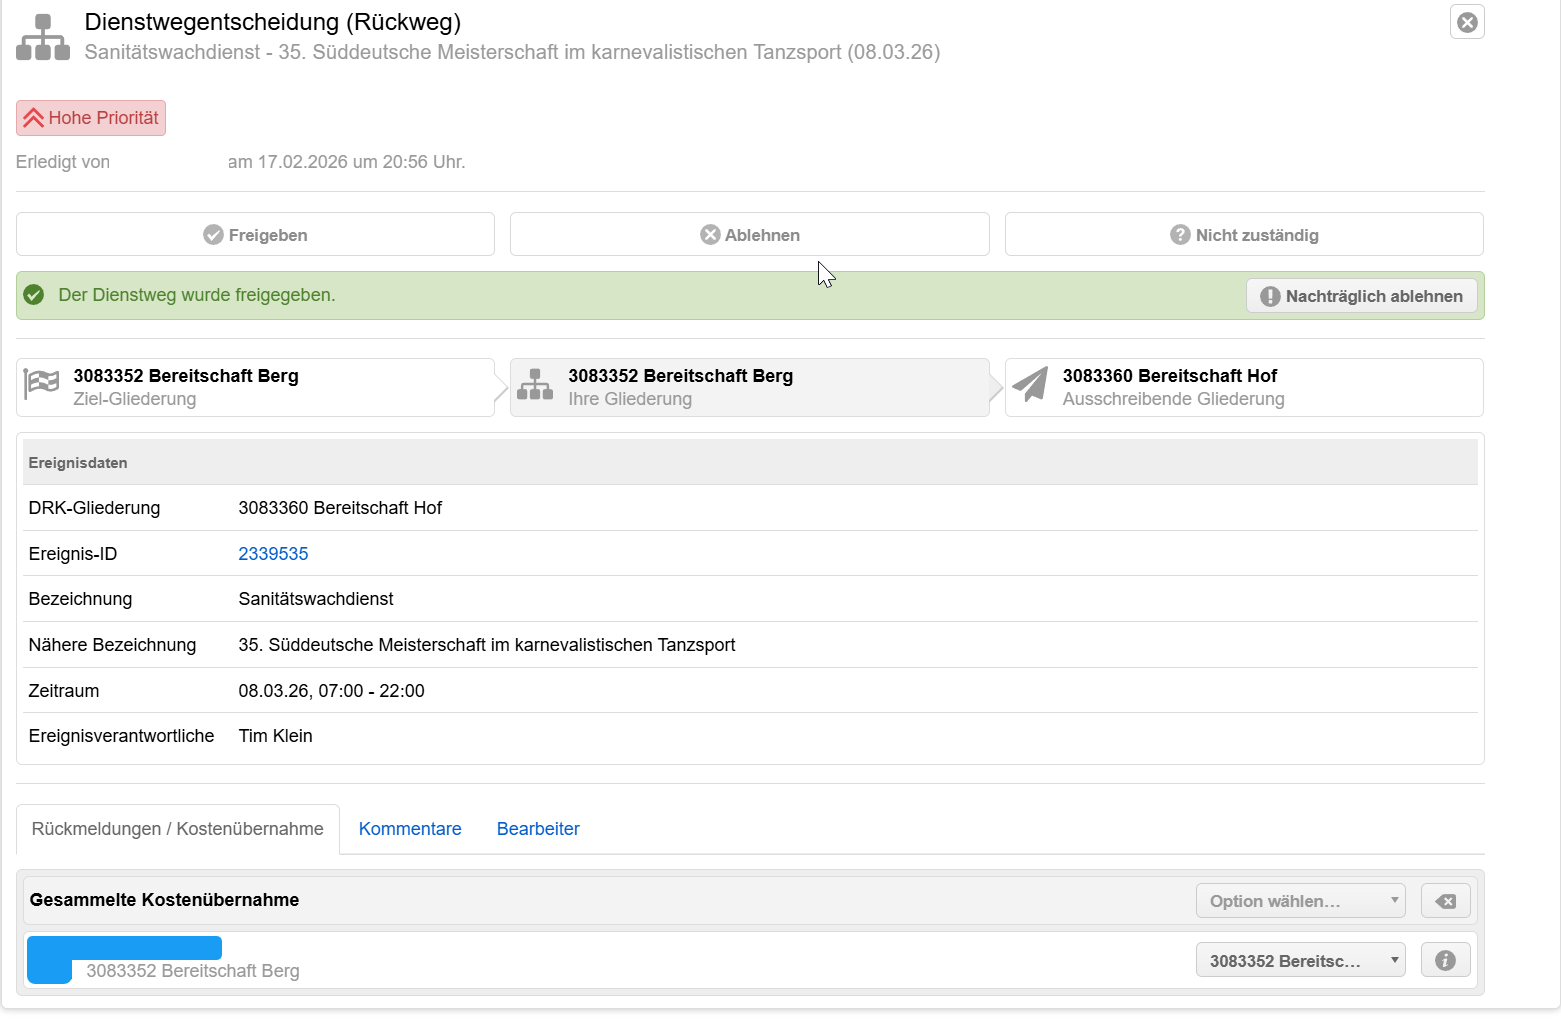Click the green checkmark success icon
The image size is (1561, 1032).
(x=34, y=295)
